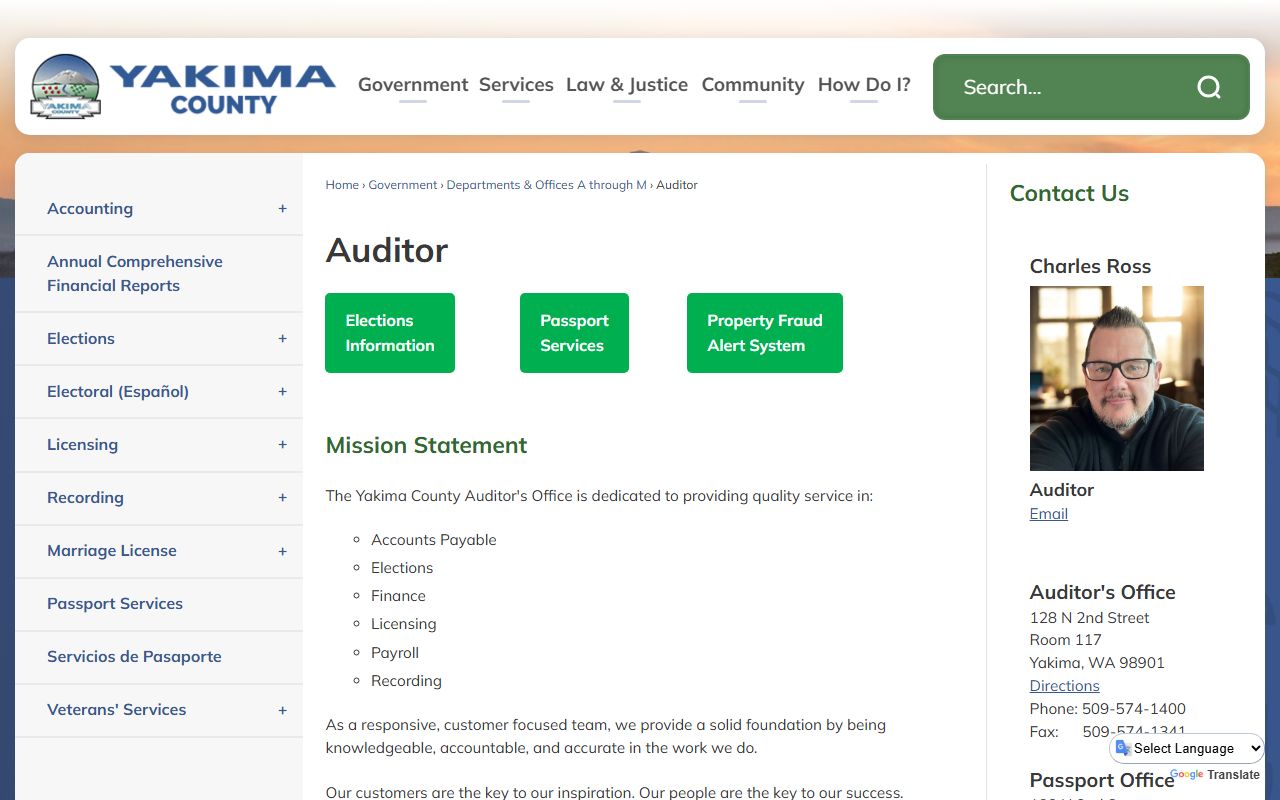Expand the Veterans' Services submenu plus
This screenshot has height=800, width=1280.
tap(282, 710)
